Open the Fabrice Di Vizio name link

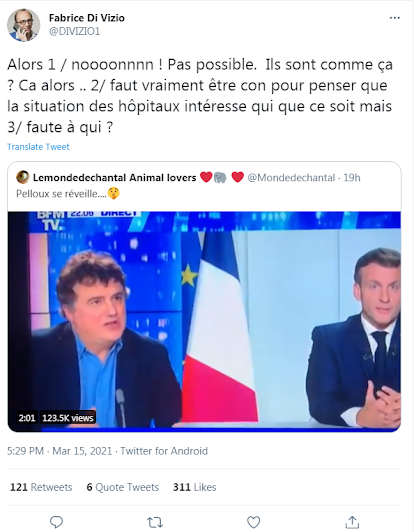coord(87,18)
